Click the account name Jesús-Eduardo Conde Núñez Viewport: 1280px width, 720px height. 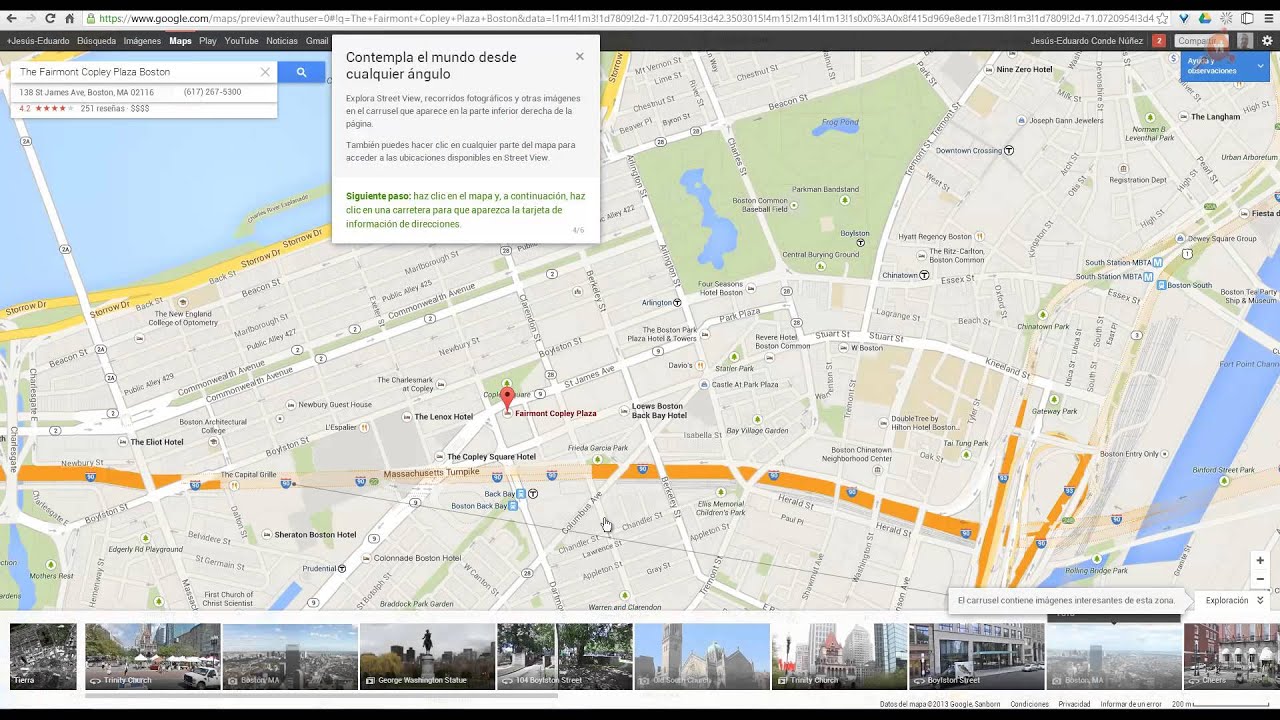point(1087,41)
